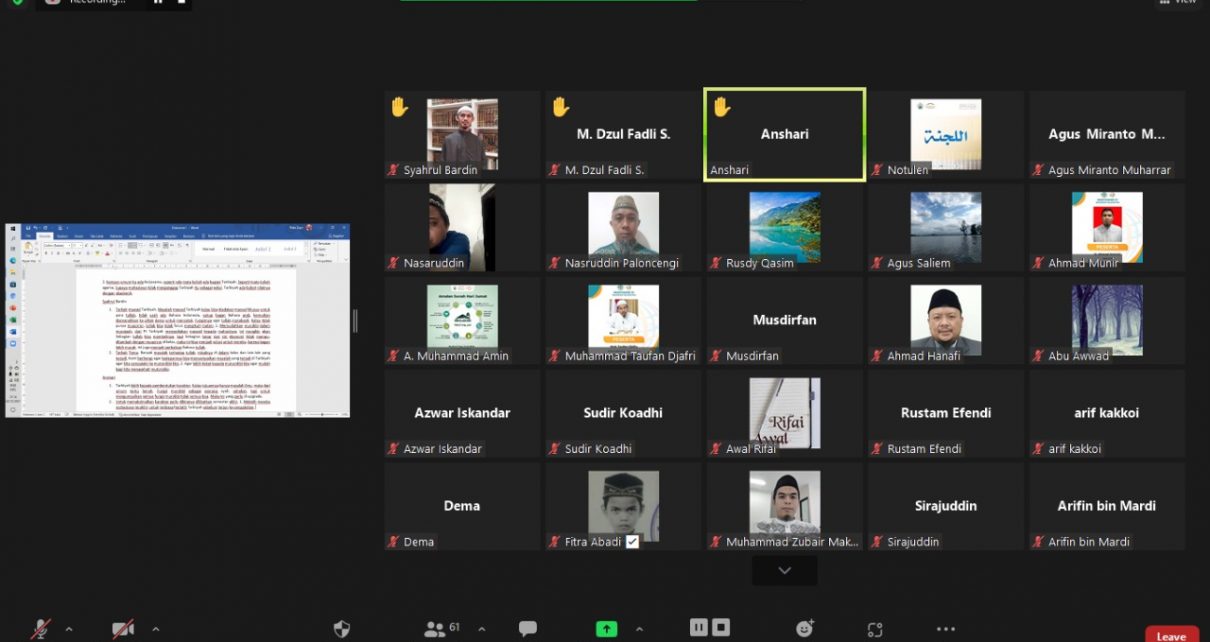The height and width of the screenshot is (642, 1210).
Task: Expand the arrow next to Participants
Action: click(x=481, y=629)
